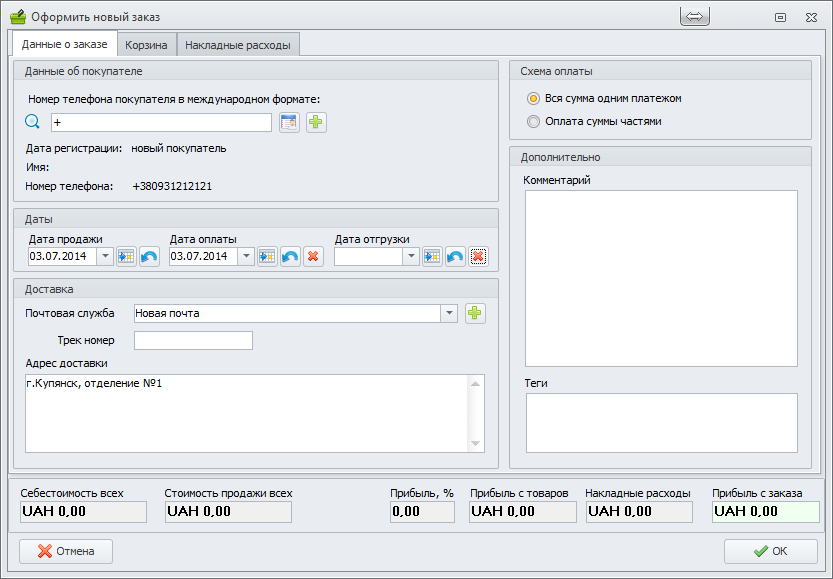
Task: Click inside the 'Комментарий' text area
Action: point(660,278)
